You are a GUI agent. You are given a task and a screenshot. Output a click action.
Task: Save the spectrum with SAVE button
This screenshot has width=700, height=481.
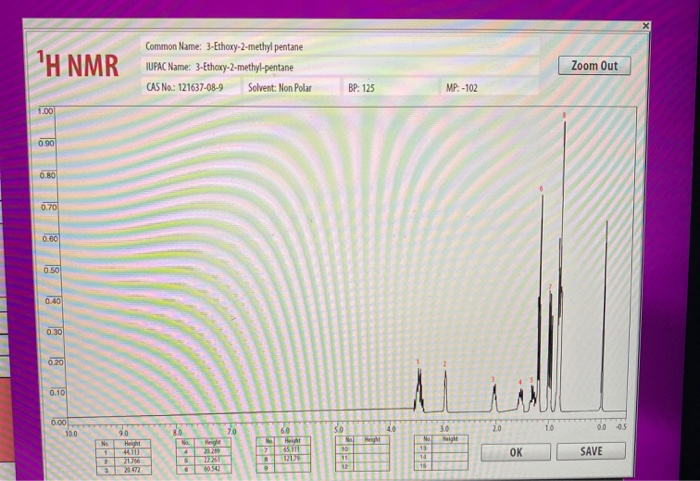[x=591, y=451]
